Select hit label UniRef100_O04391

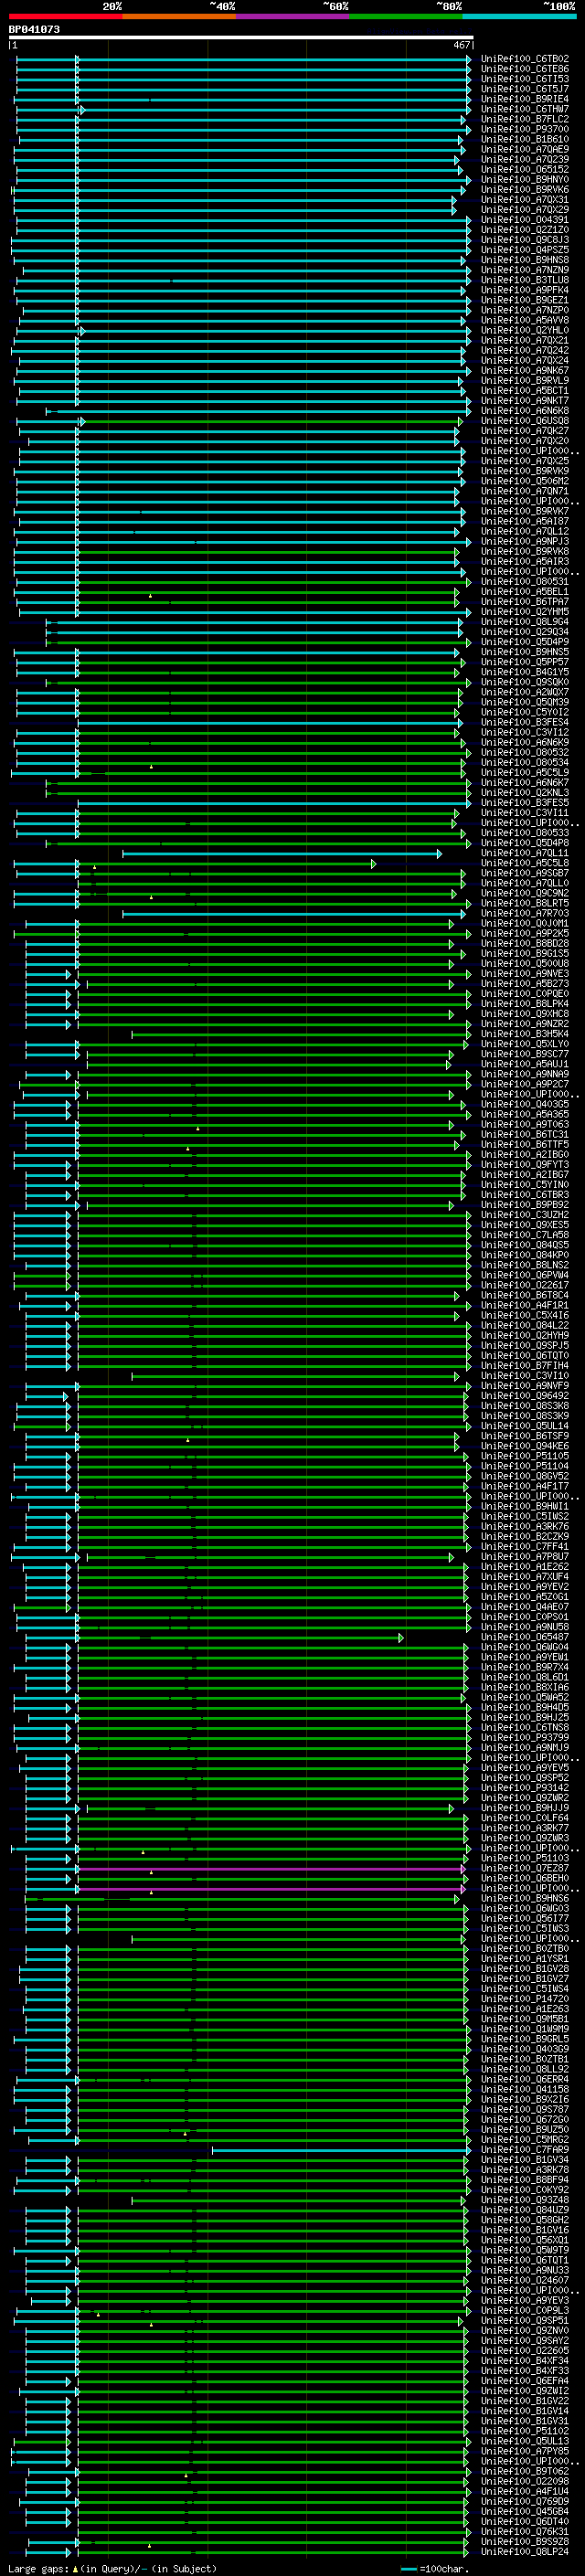(525, 220)
